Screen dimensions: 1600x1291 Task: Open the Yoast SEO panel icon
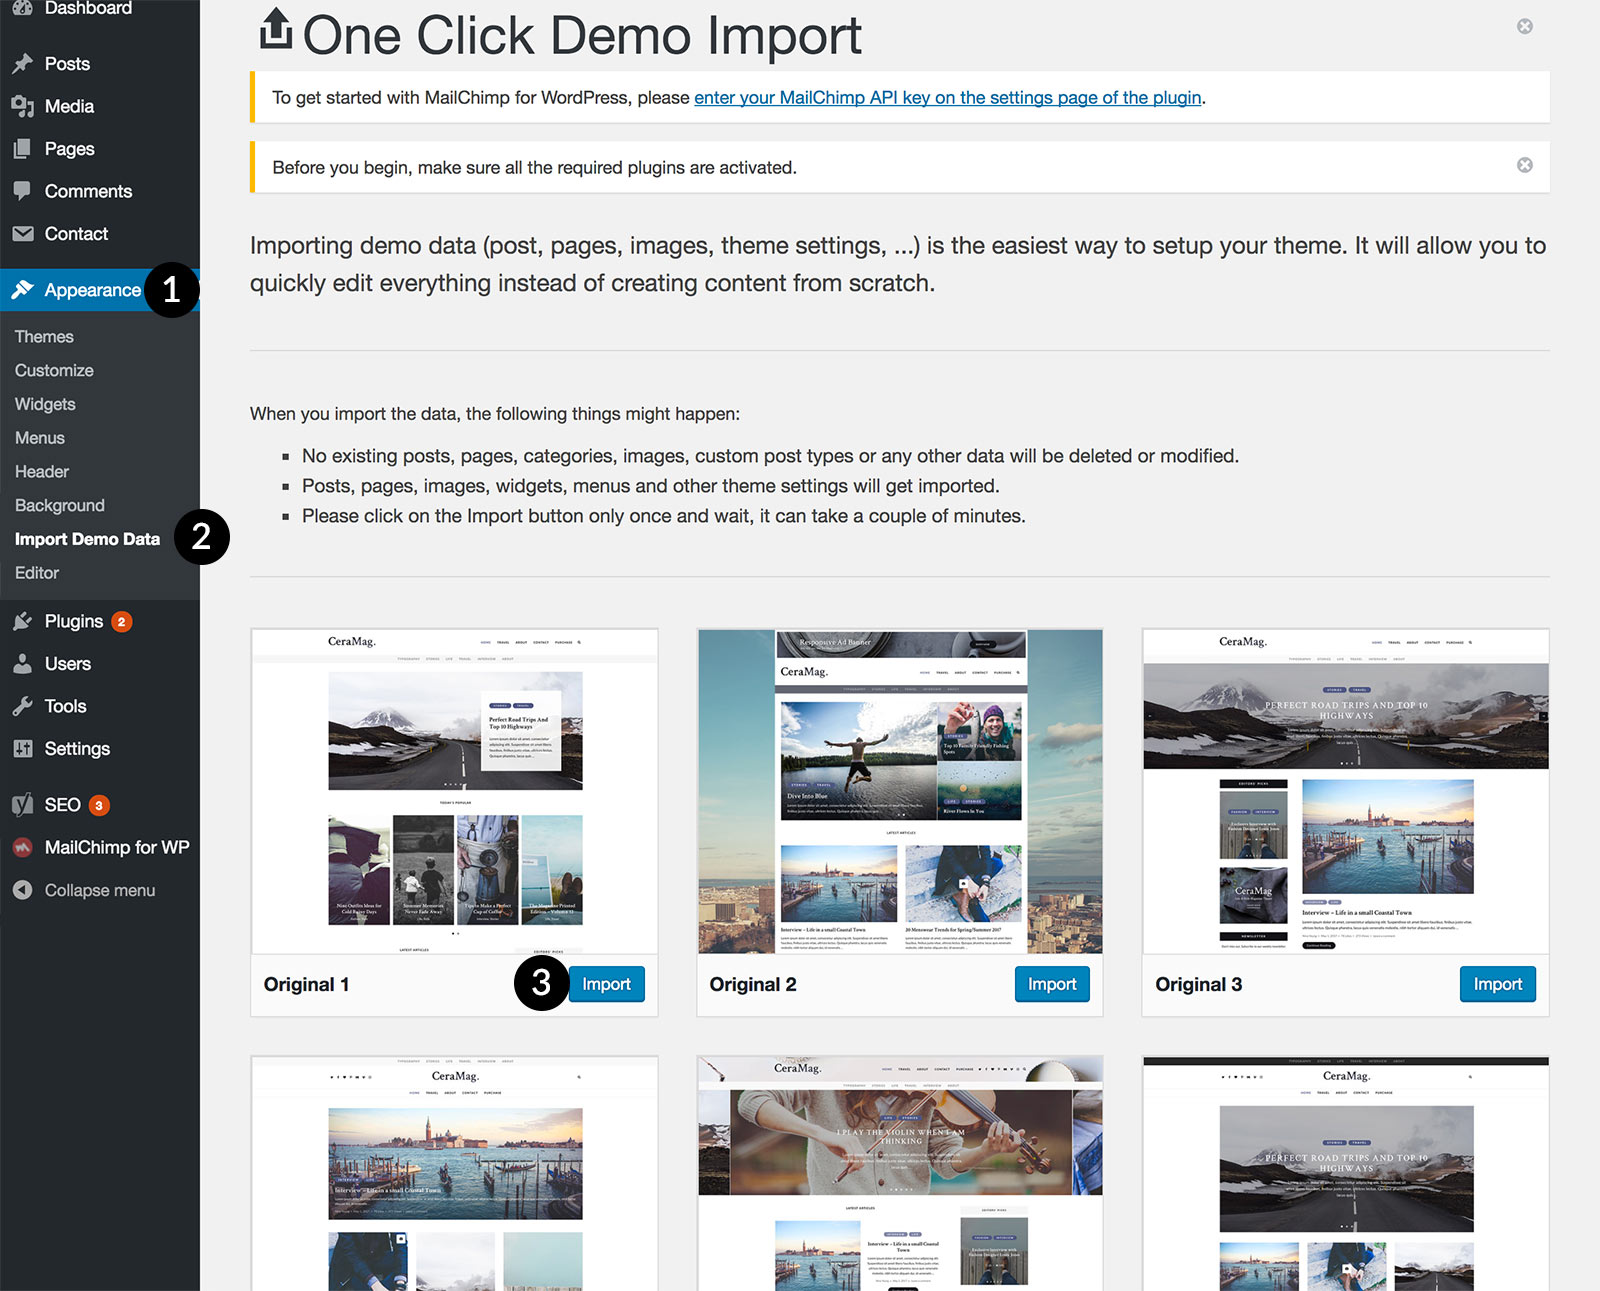24,804
